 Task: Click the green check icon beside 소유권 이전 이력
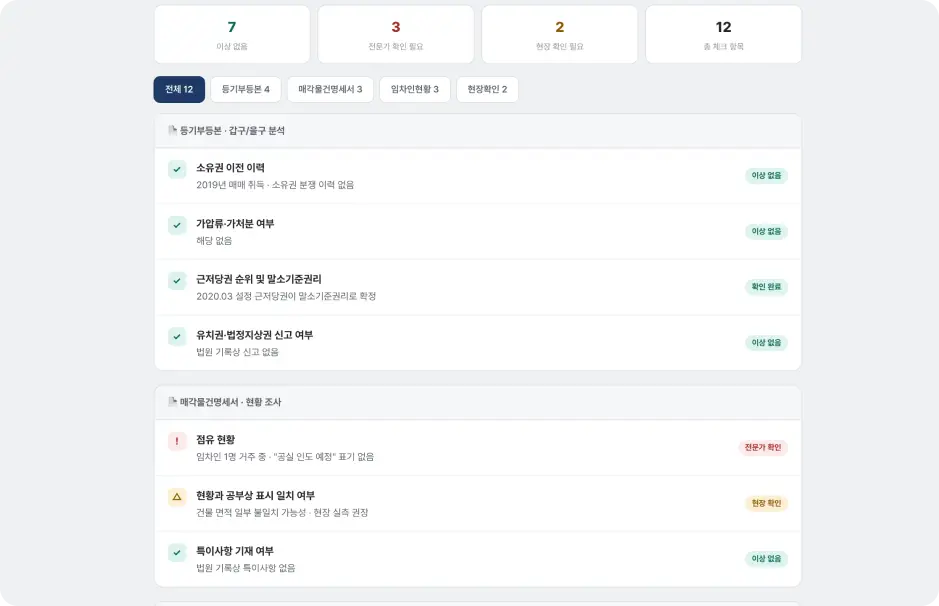[177, 169]
